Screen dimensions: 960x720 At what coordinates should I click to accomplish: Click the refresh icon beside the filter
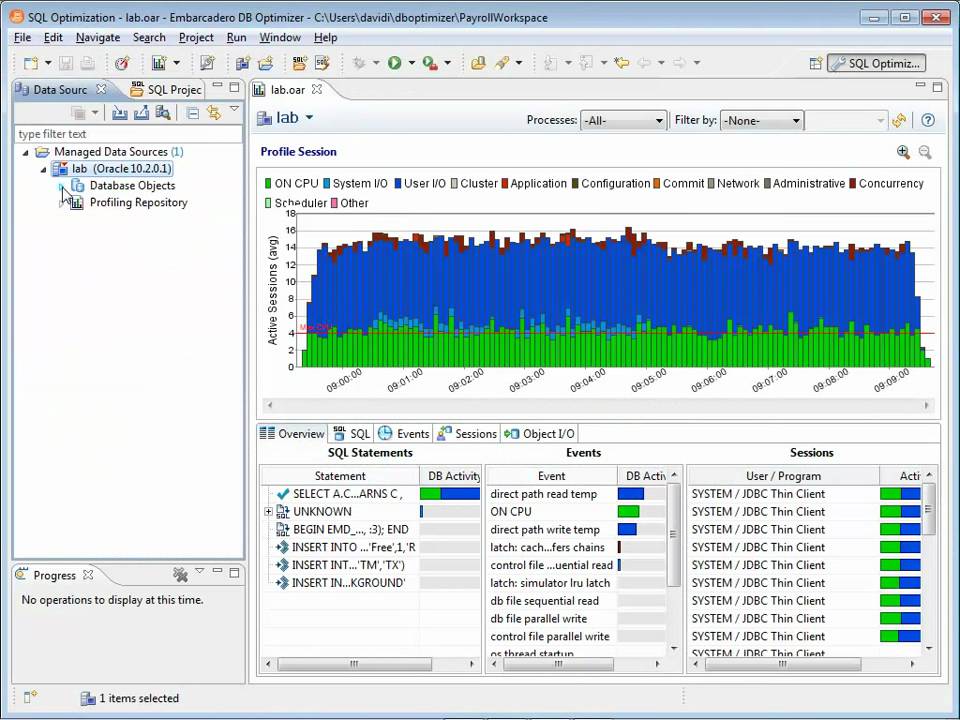899,121
